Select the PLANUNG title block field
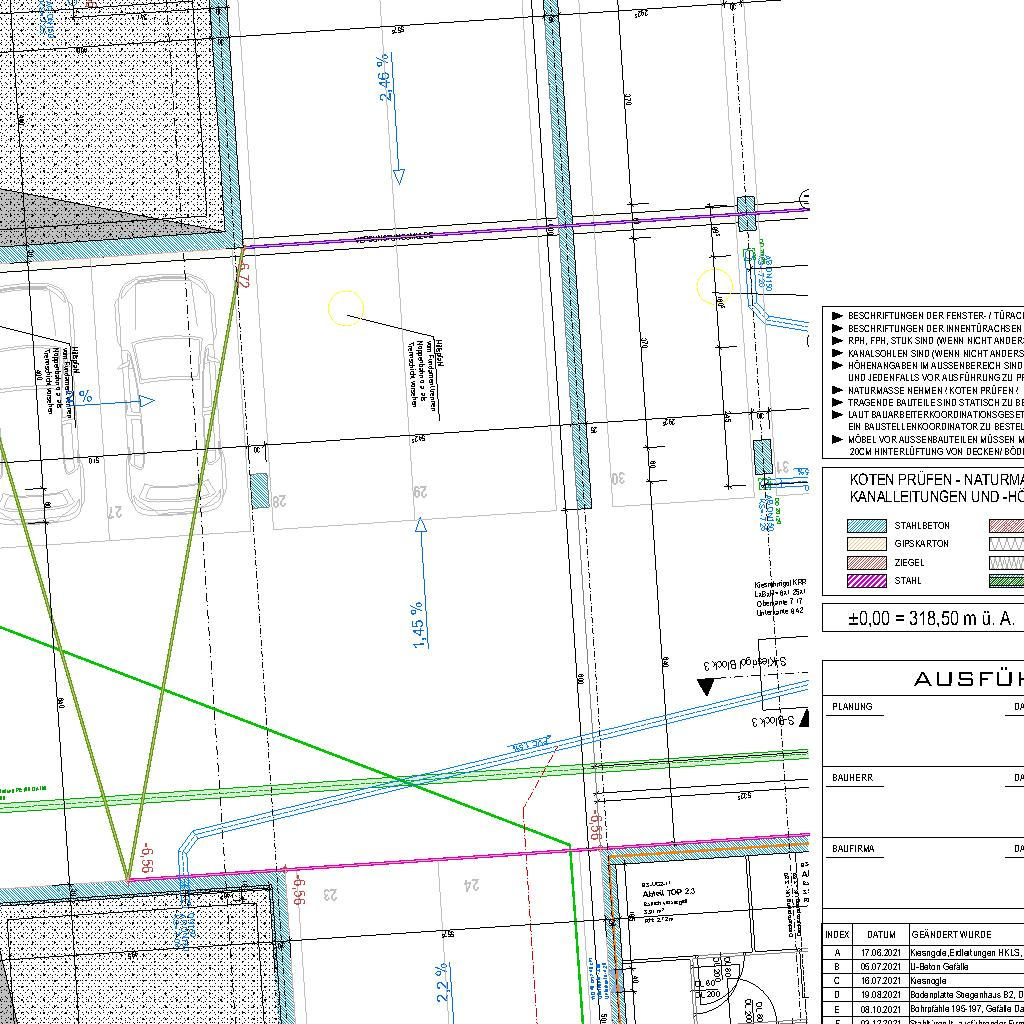The height and width of the screenshot is (1024, 1024). coord(852,707)
